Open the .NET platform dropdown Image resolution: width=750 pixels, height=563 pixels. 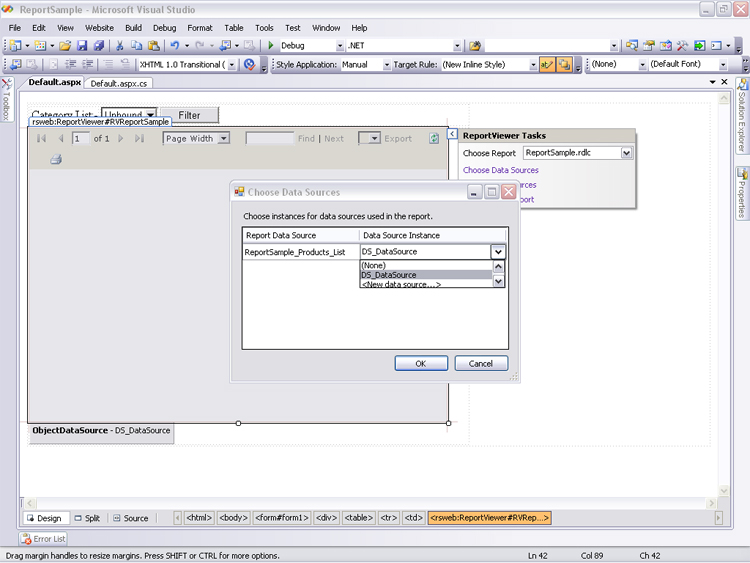(457, 46)
